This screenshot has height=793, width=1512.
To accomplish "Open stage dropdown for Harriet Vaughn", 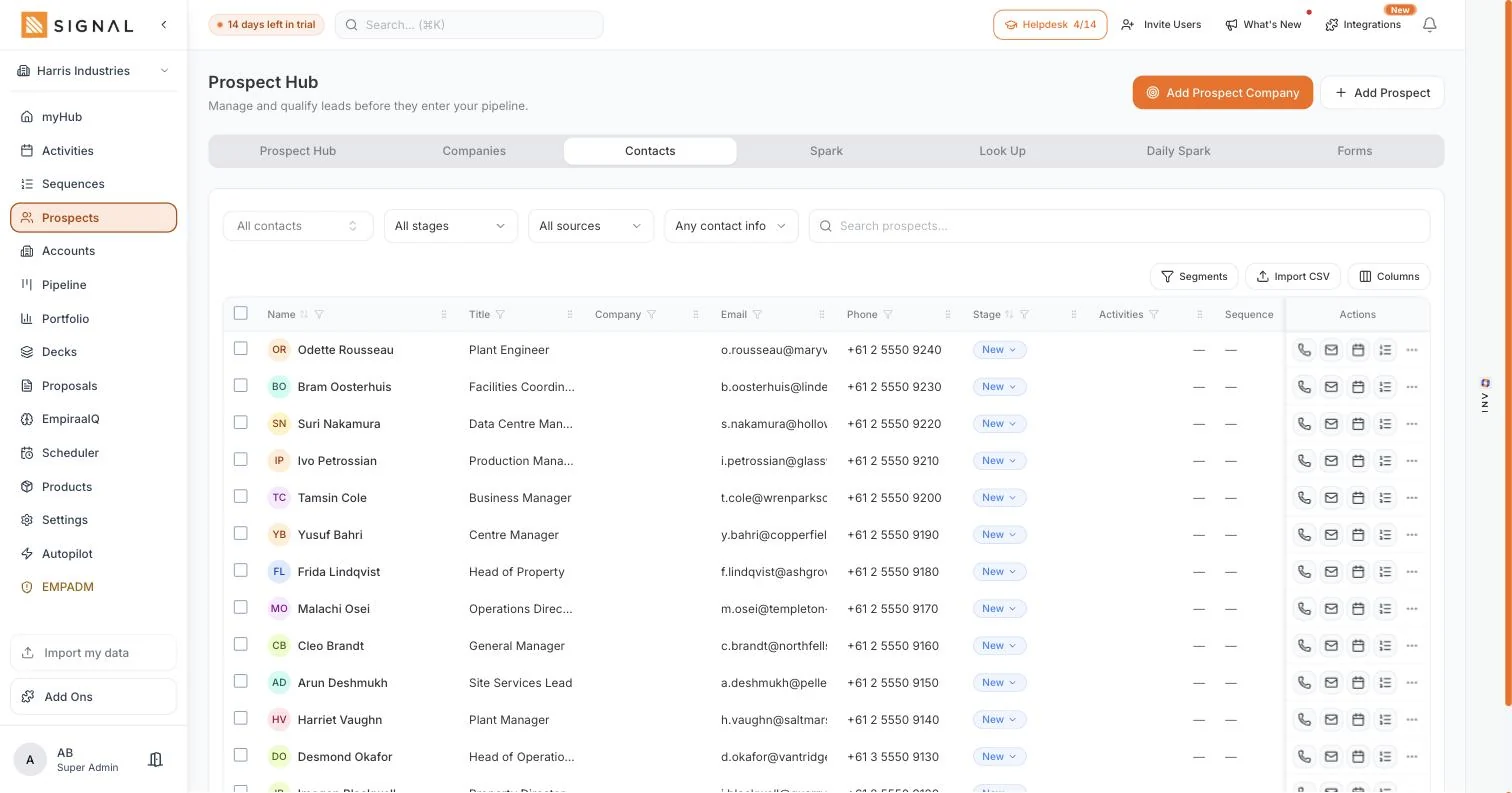I will pos(999,720).
